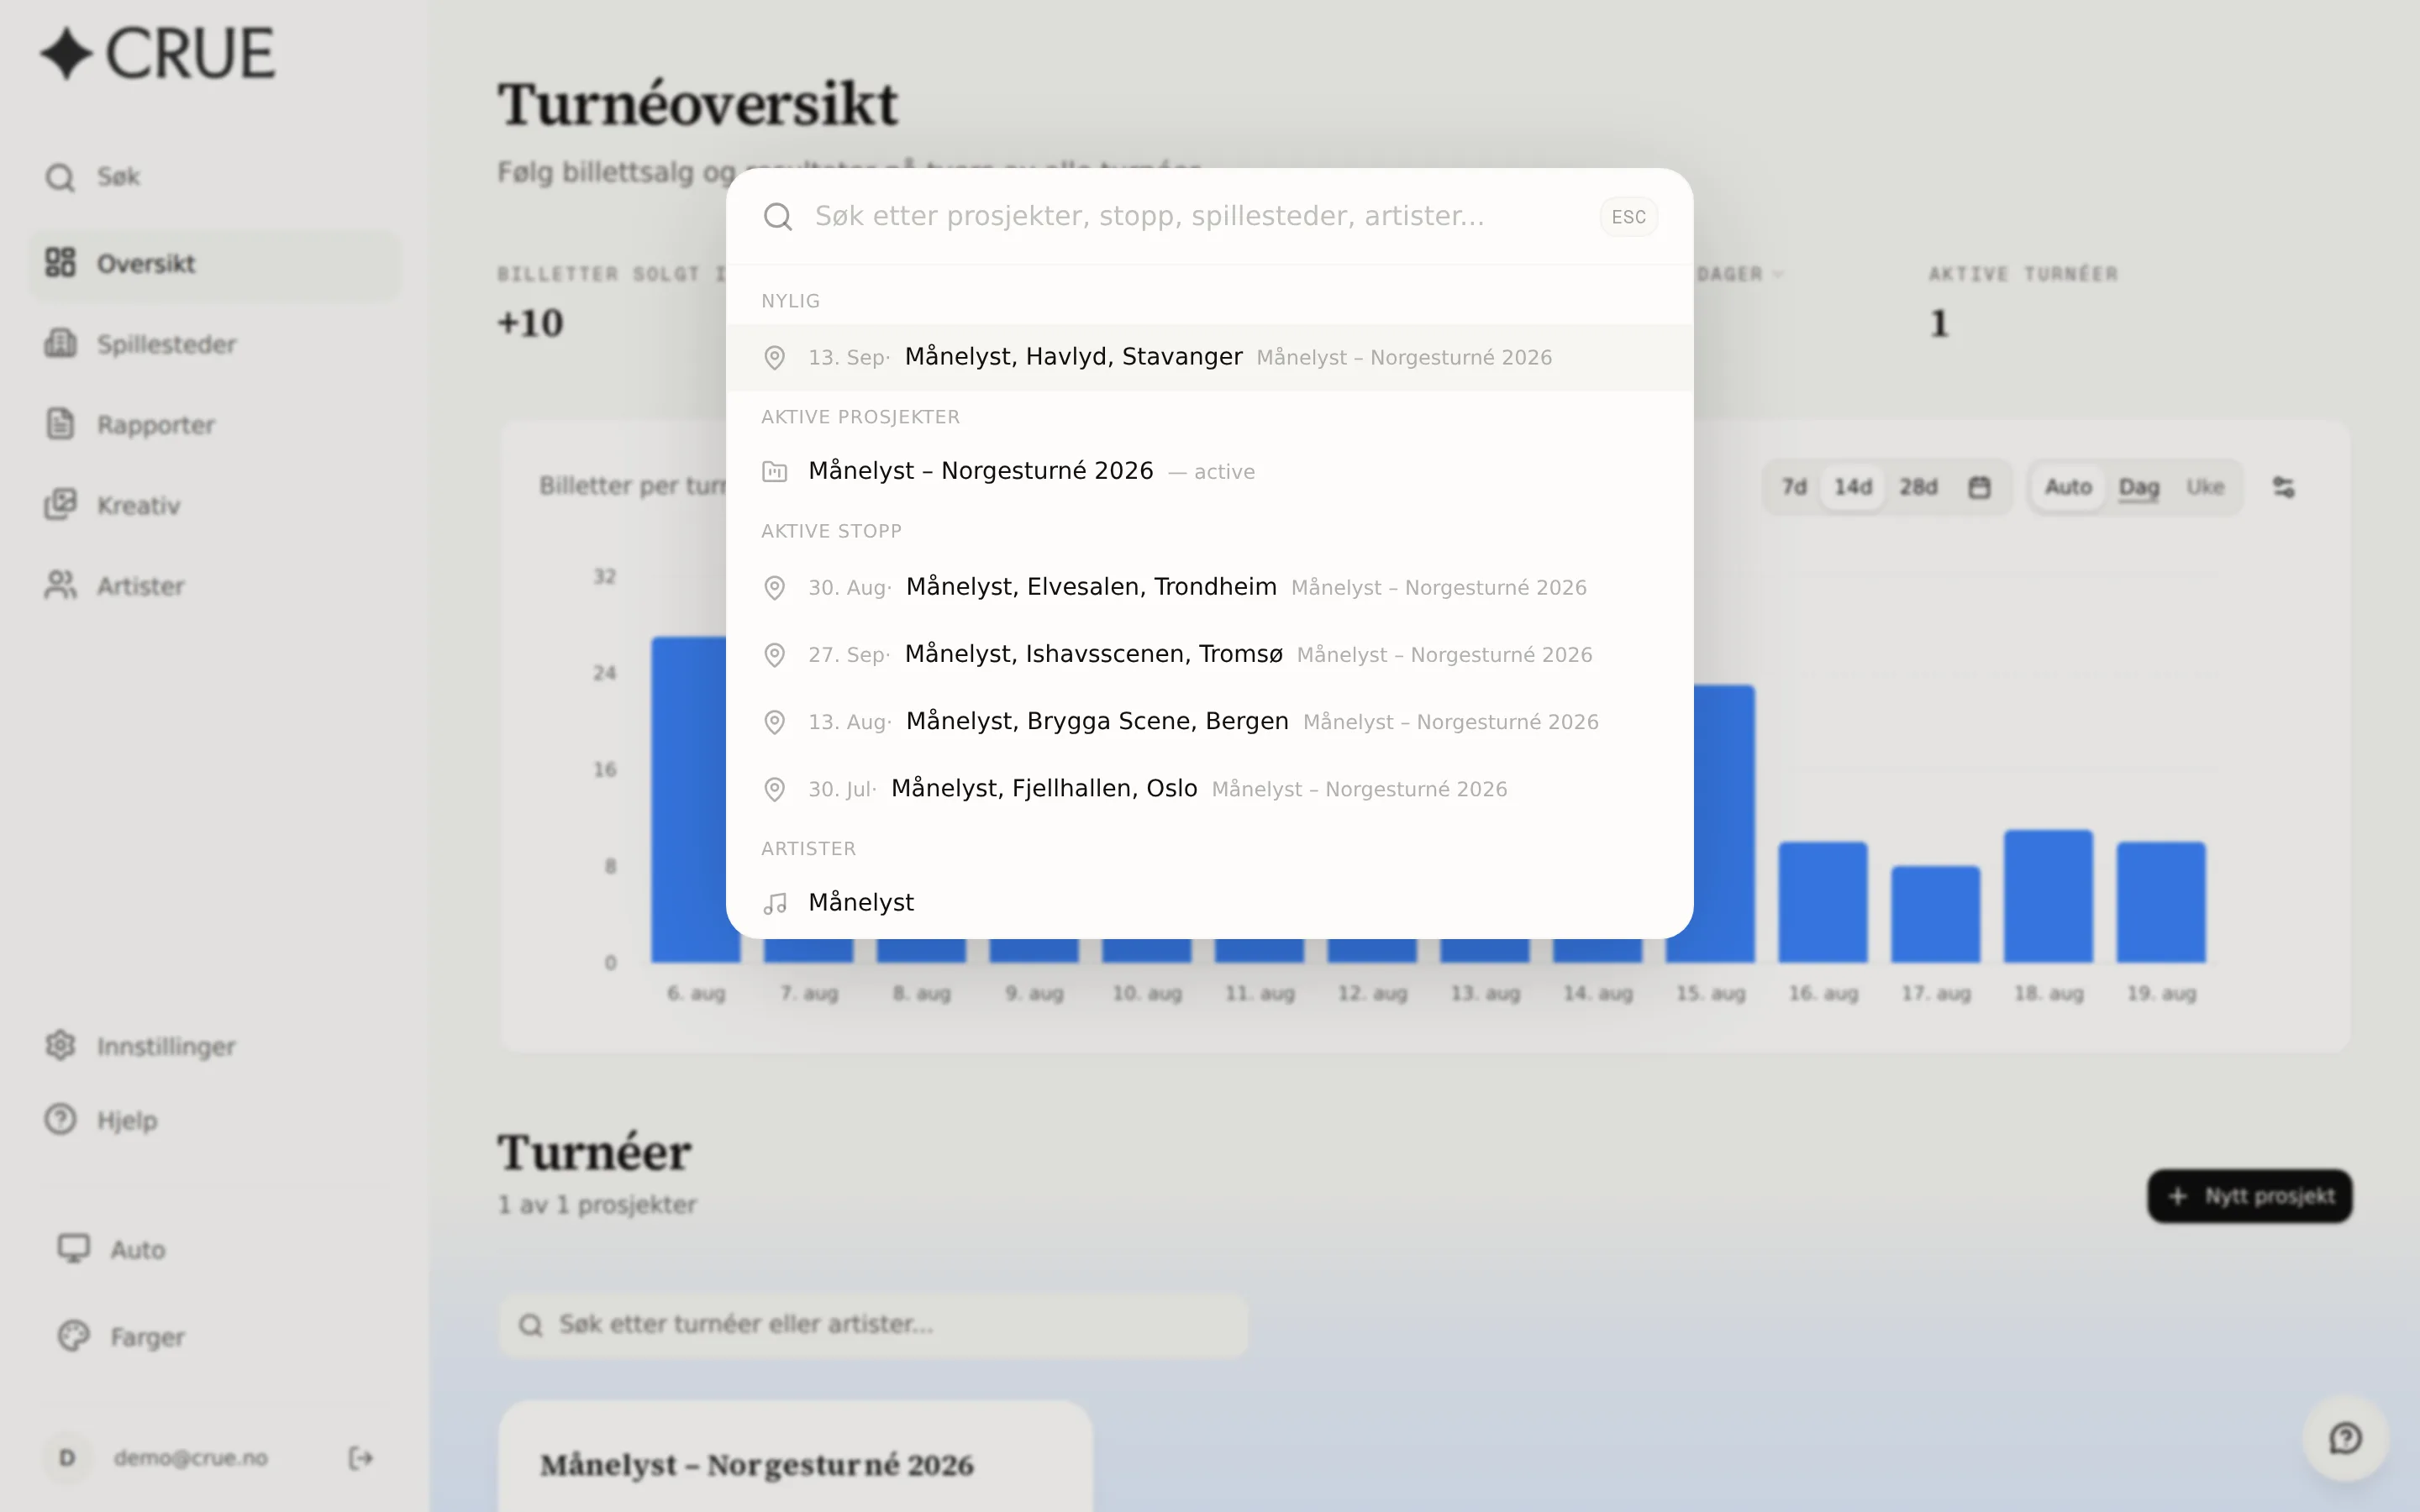Screen dimensions: 2420x1512
Task: Click the Rapporter document icon in the sidebar
Action: point(60,424)
